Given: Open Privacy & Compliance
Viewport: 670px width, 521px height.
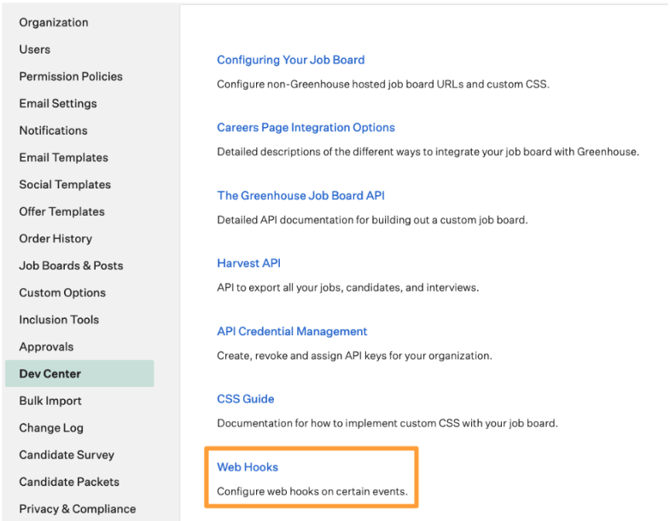Looking at the screenshot, I should click(77, 509).
